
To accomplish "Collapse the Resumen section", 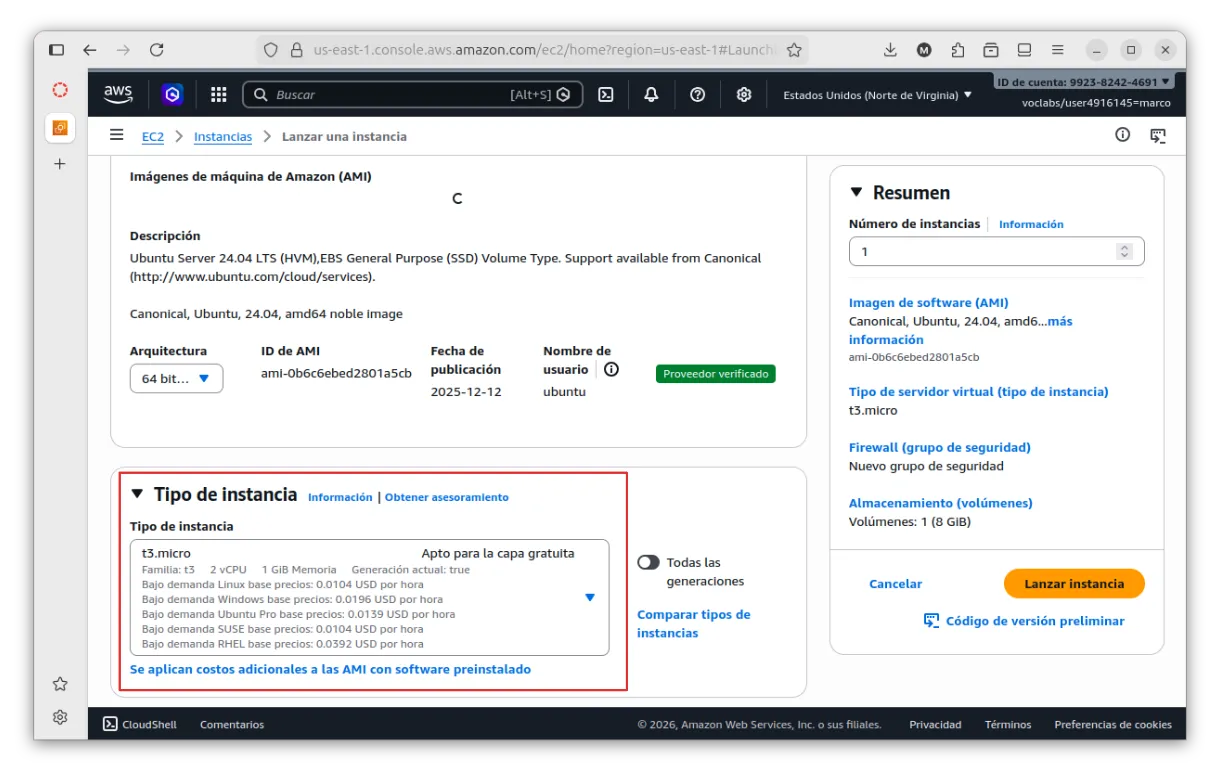I will (x=856, y=193).
